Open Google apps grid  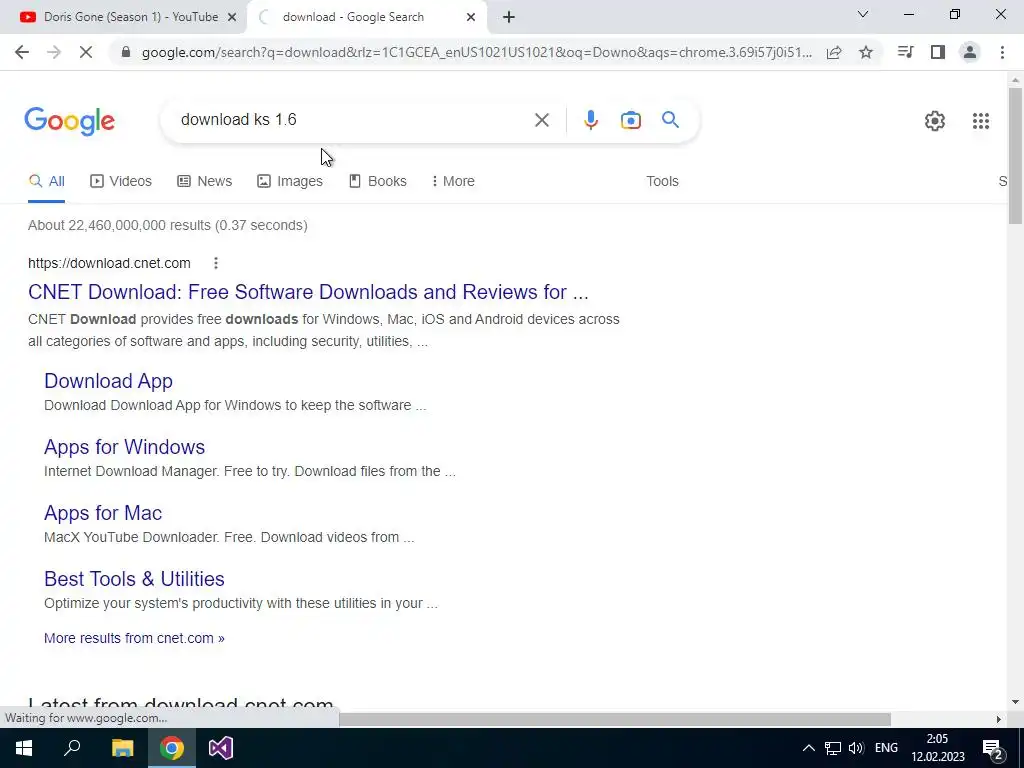pos(980,121)
